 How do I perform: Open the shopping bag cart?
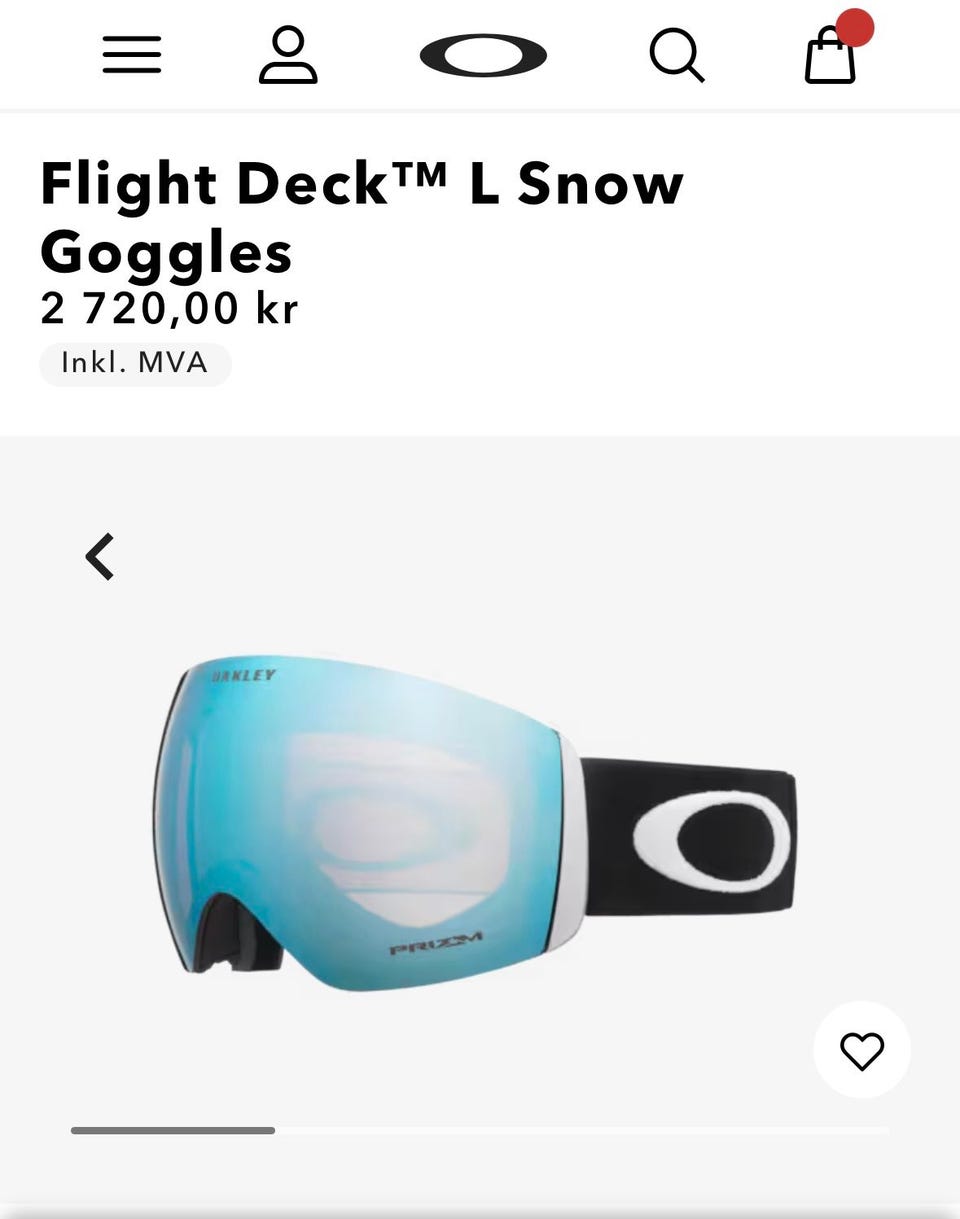830,55
